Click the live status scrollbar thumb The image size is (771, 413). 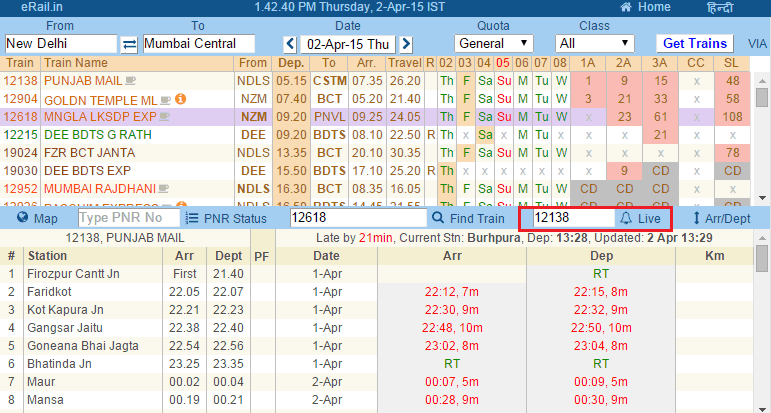761,259
